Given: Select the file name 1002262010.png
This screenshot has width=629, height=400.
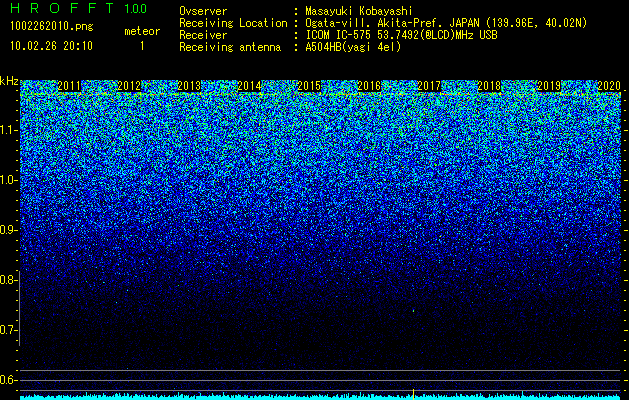Looking at the screenshot, I should tap(52, 27).
